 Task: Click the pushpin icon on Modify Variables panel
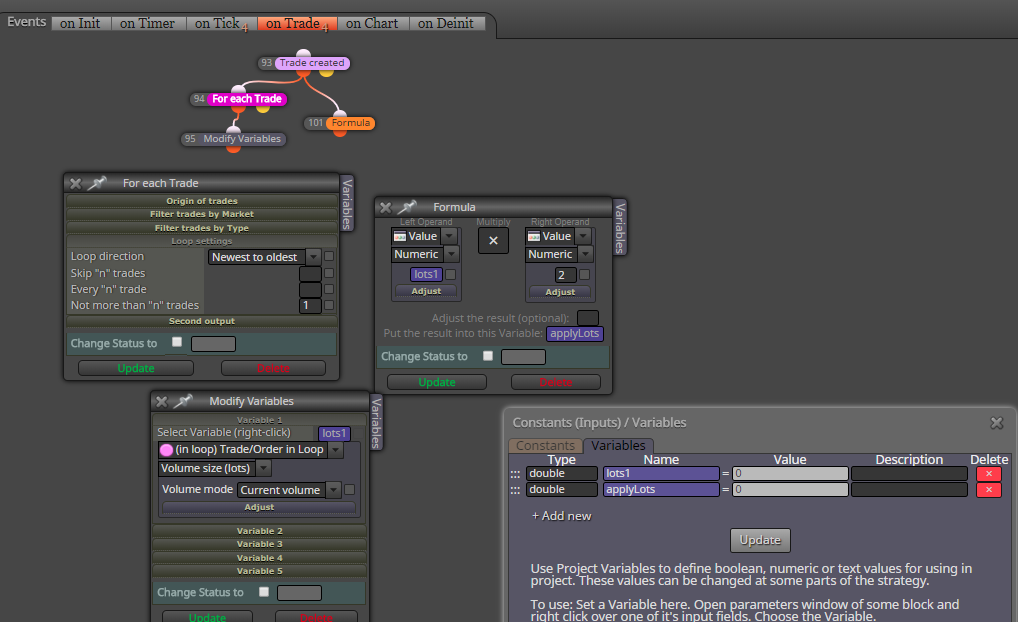[x=184, y=401]
